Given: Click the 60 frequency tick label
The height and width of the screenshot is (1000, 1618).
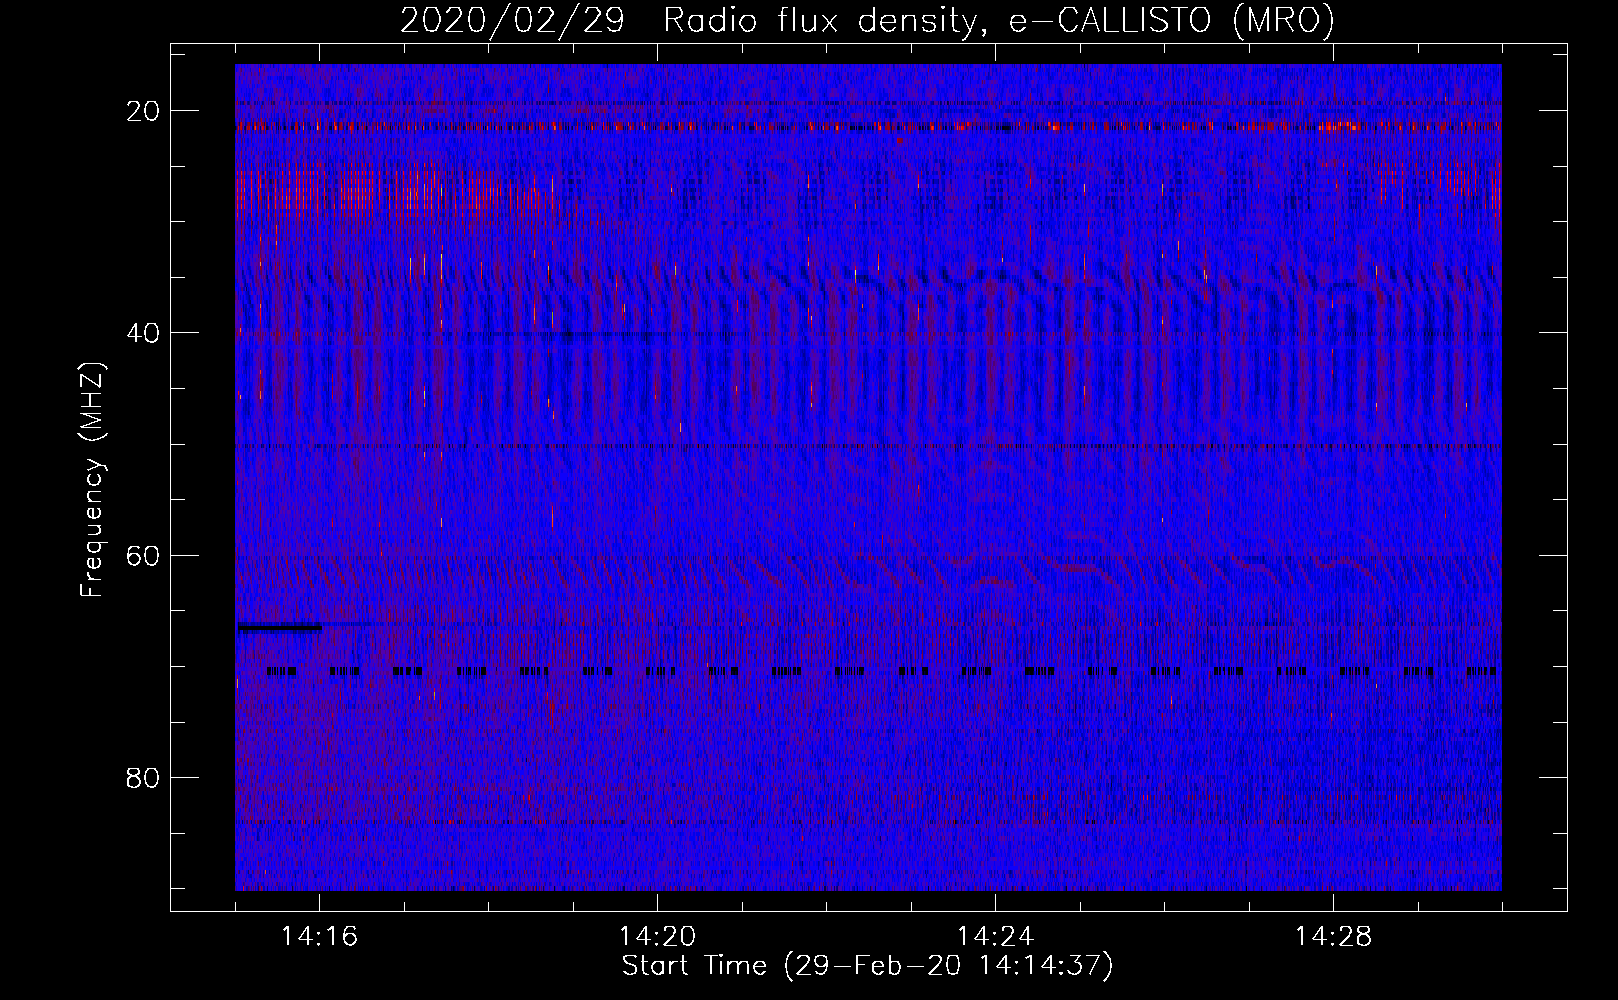Looking at the screenshot, I should (144, 555).
